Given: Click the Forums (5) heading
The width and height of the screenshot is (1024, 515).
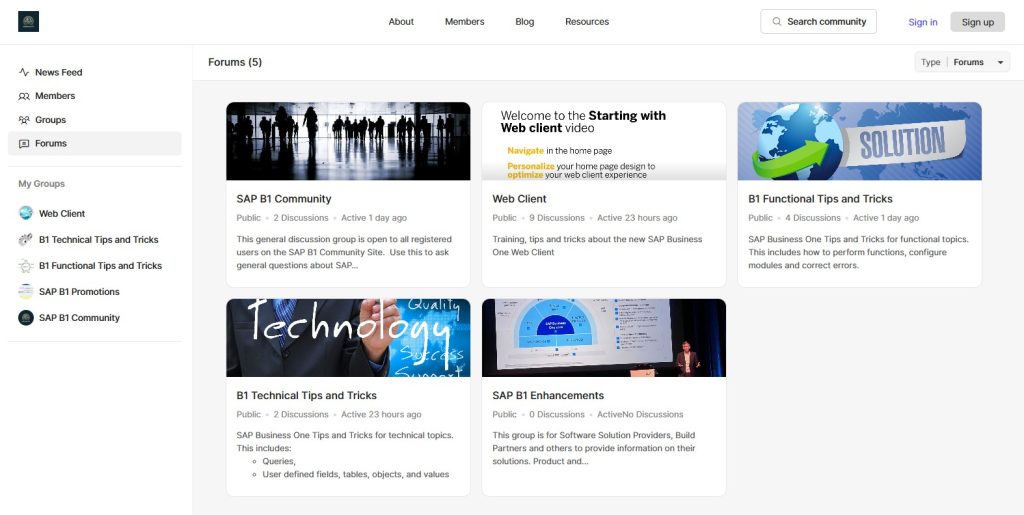Looking at the screenshot, I should 235,62.
